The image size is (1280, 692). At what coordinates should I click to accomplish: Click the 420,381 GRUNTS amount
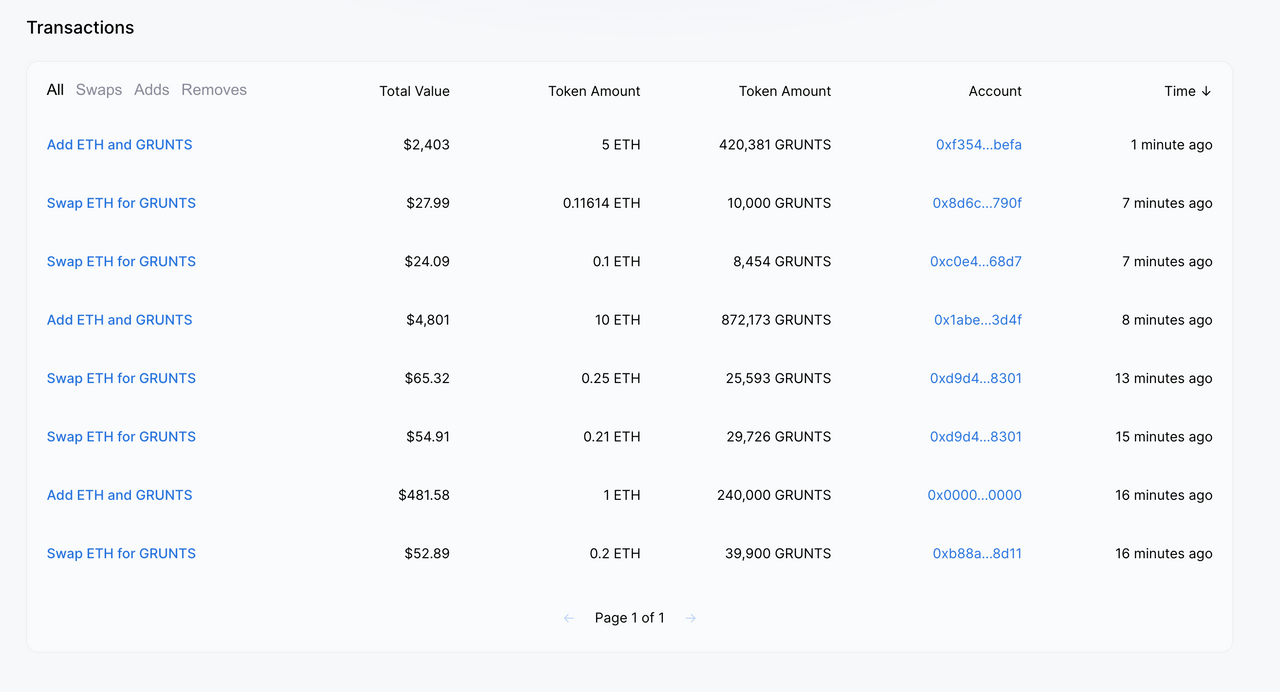775,145
